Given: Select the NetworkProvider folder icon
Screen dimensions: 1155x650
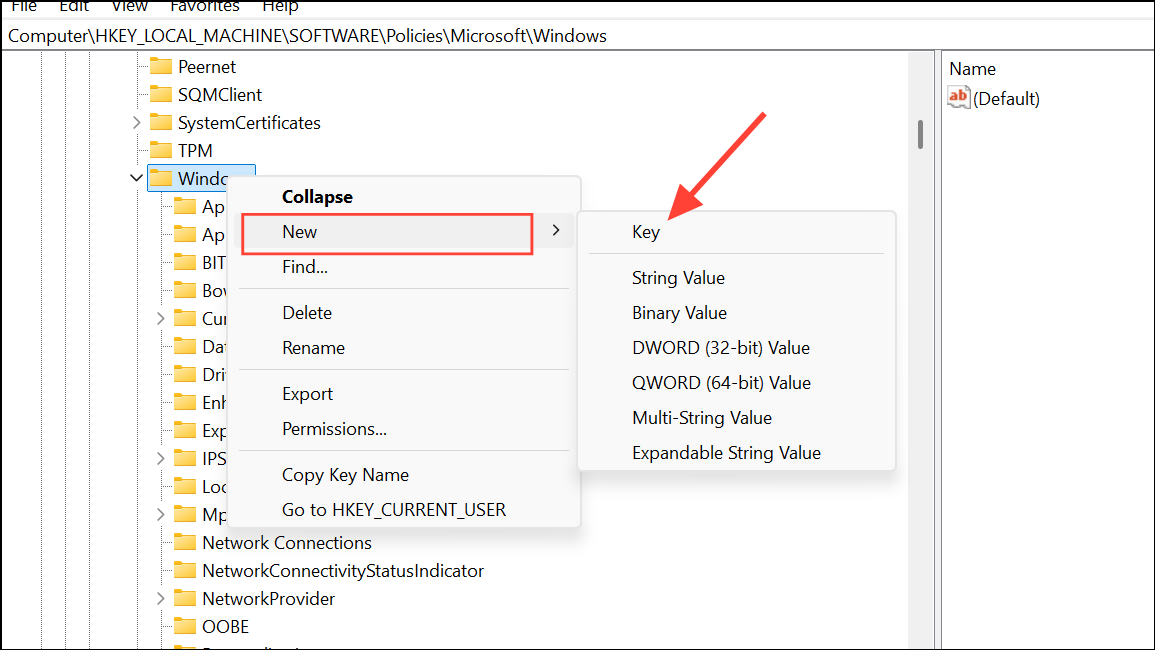Looking at the screenshot, I should pos(186,598).
